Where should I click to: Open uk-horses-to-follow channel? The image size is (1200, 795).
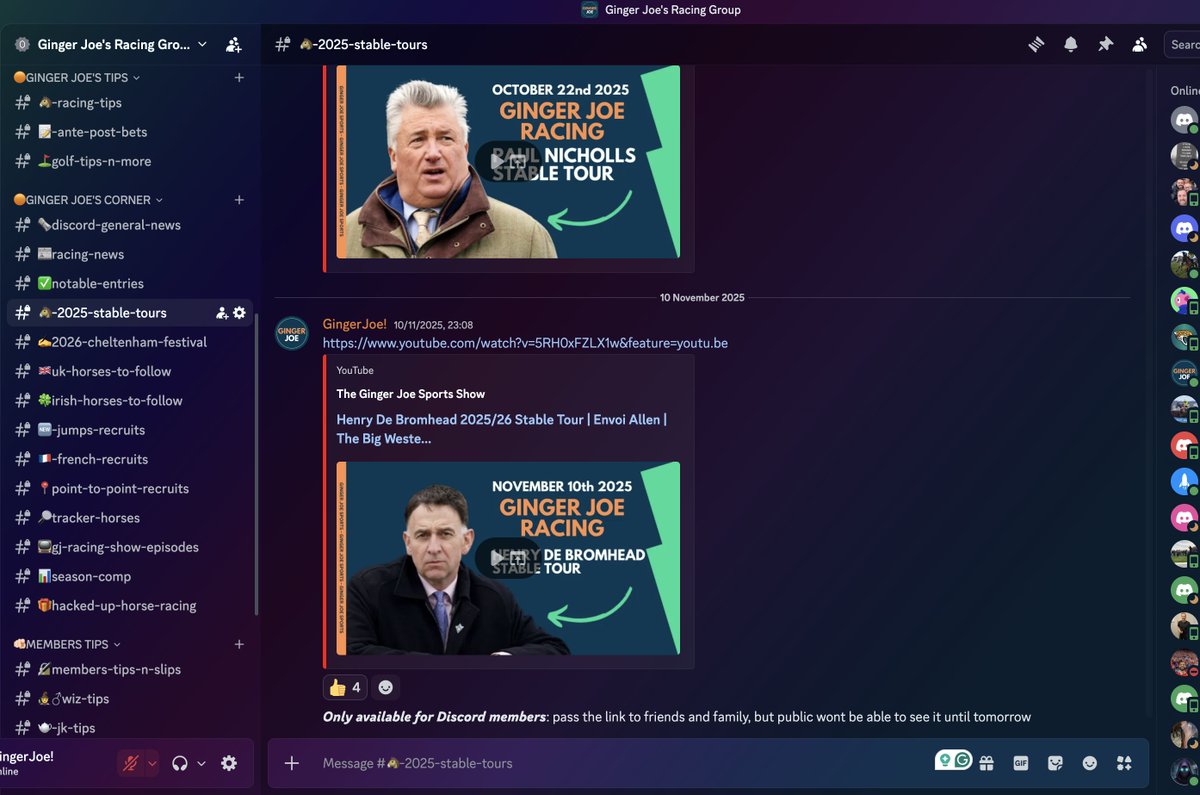click(130, 371)
